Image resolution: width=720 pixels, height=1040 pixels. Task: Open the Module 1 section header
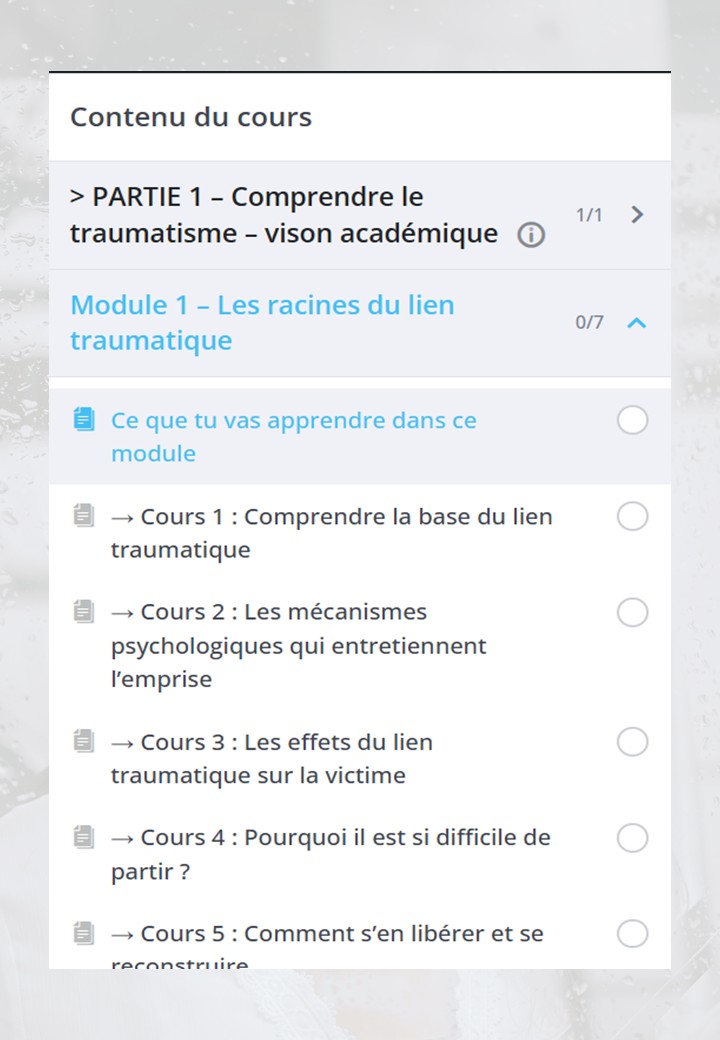[260, 323]
